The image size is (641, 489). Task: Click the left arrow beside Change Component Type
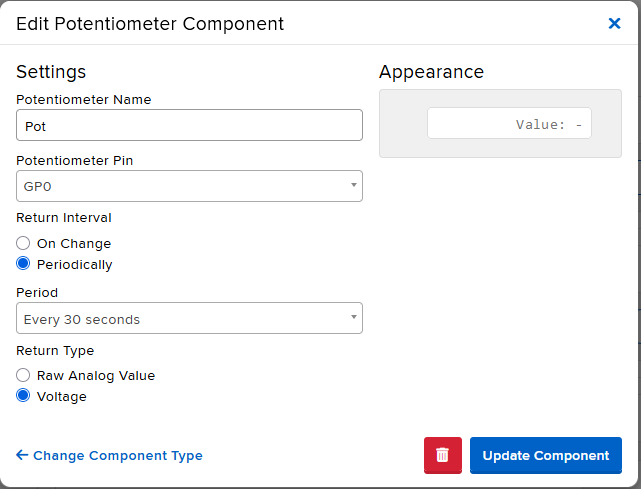[22, 455]
